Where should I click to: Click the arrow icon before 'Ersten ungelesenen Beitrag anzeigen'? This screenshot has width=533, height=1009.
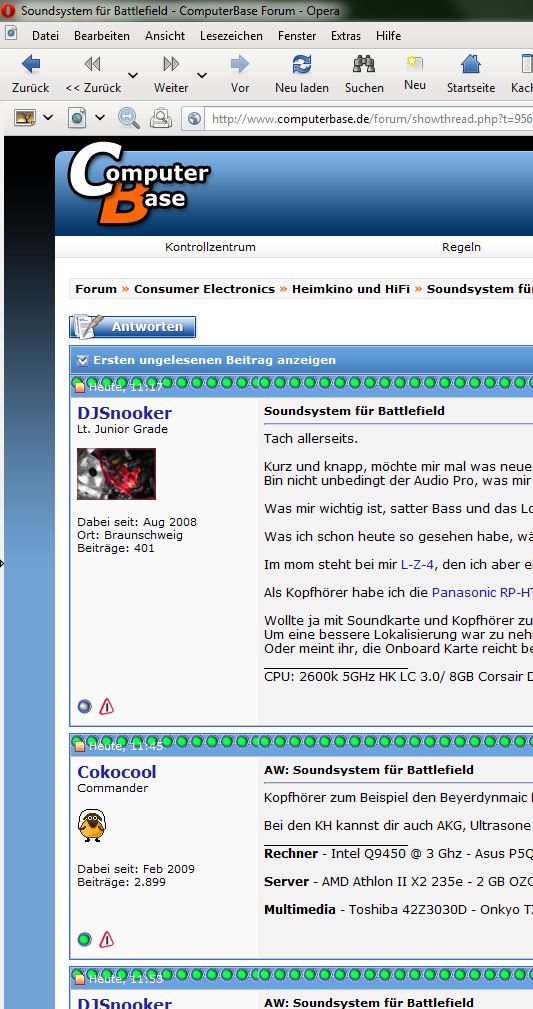pyautogui.click(x=82, y=360)
